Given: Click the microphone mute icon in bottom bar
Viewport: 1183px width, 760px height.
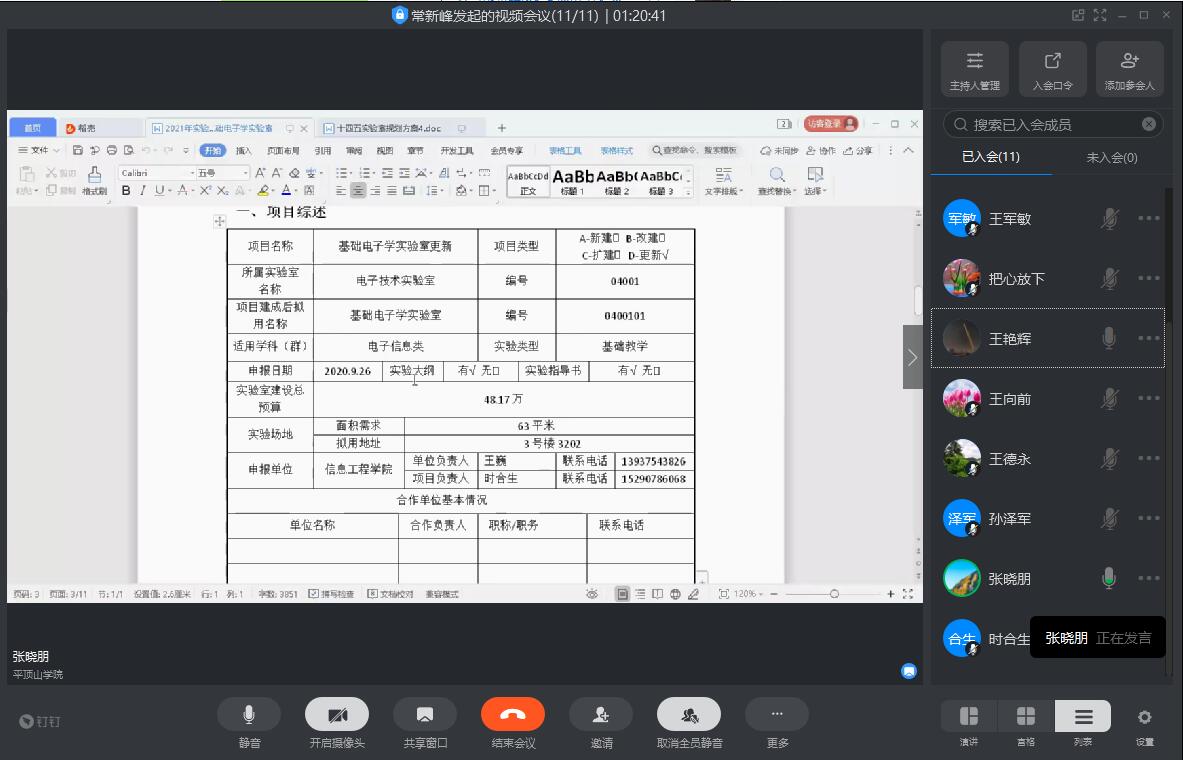Looking at the screenshot, I should 249,715.
